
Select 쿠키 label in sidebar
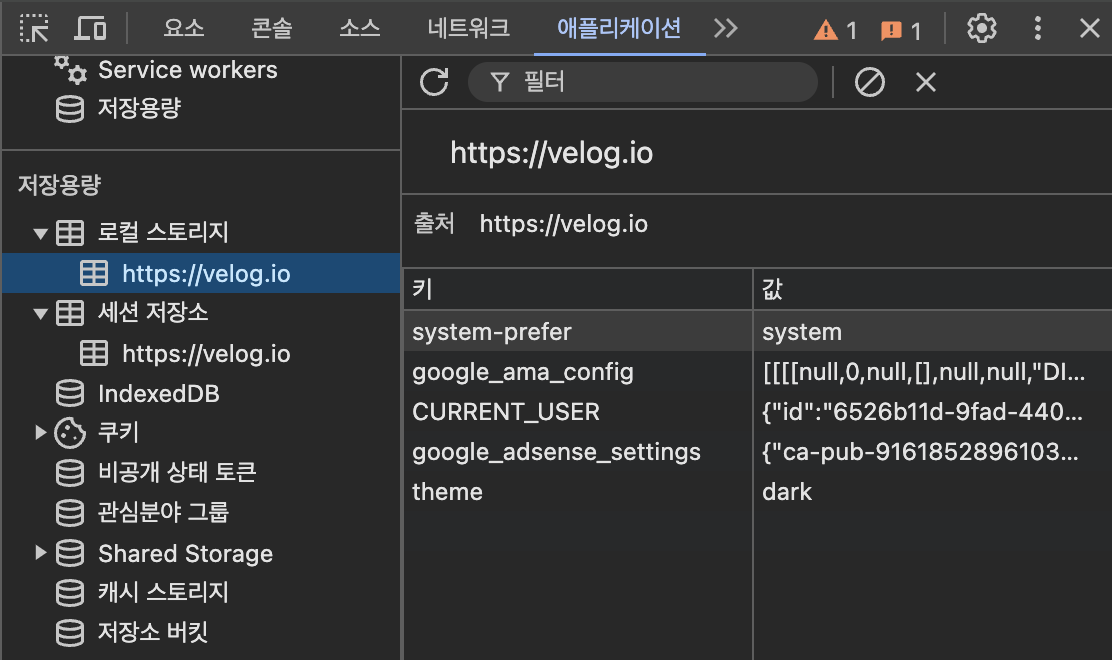pyautogui.click(x=118, y=432)
